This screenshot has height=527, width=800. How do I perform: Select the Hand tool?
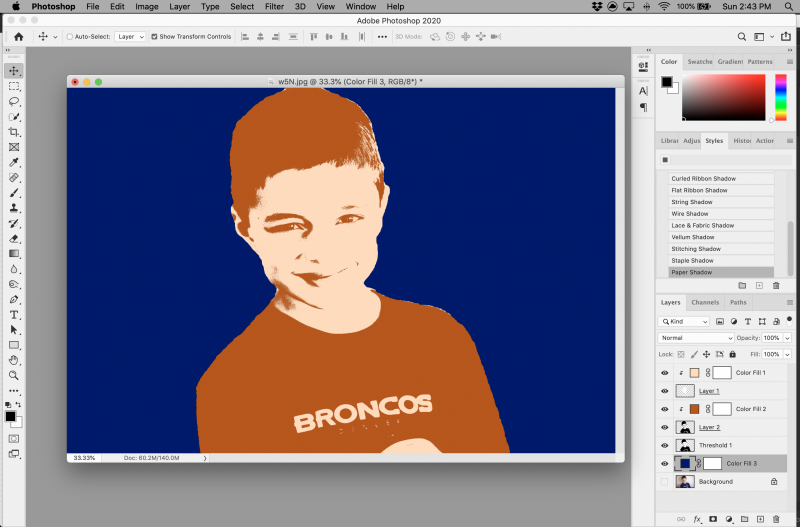(x=14, y=360)
